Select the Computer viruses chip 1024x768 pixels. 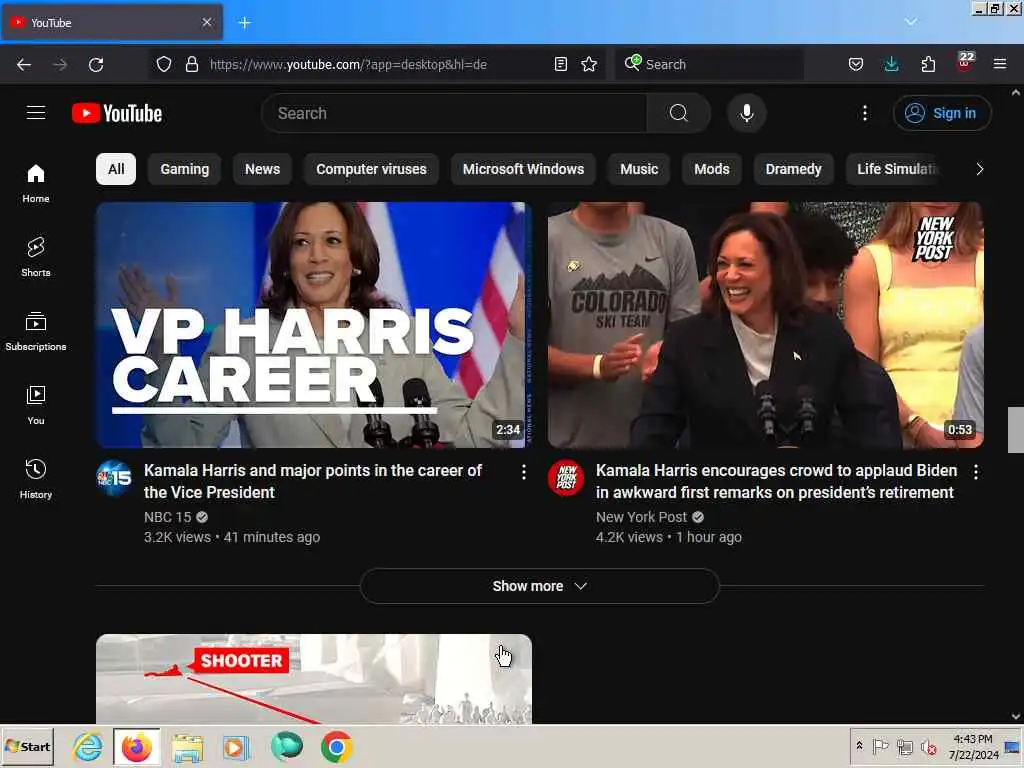click(371, 169)
